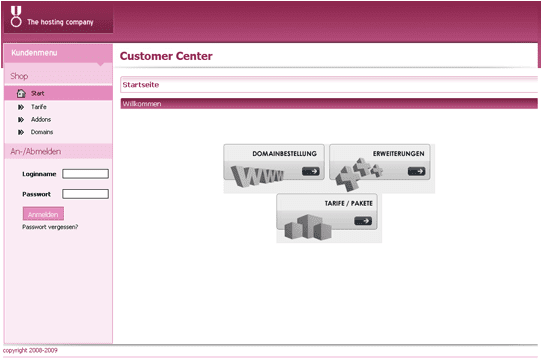Select the Kundenmenu tab header

[x=58, y=53]
